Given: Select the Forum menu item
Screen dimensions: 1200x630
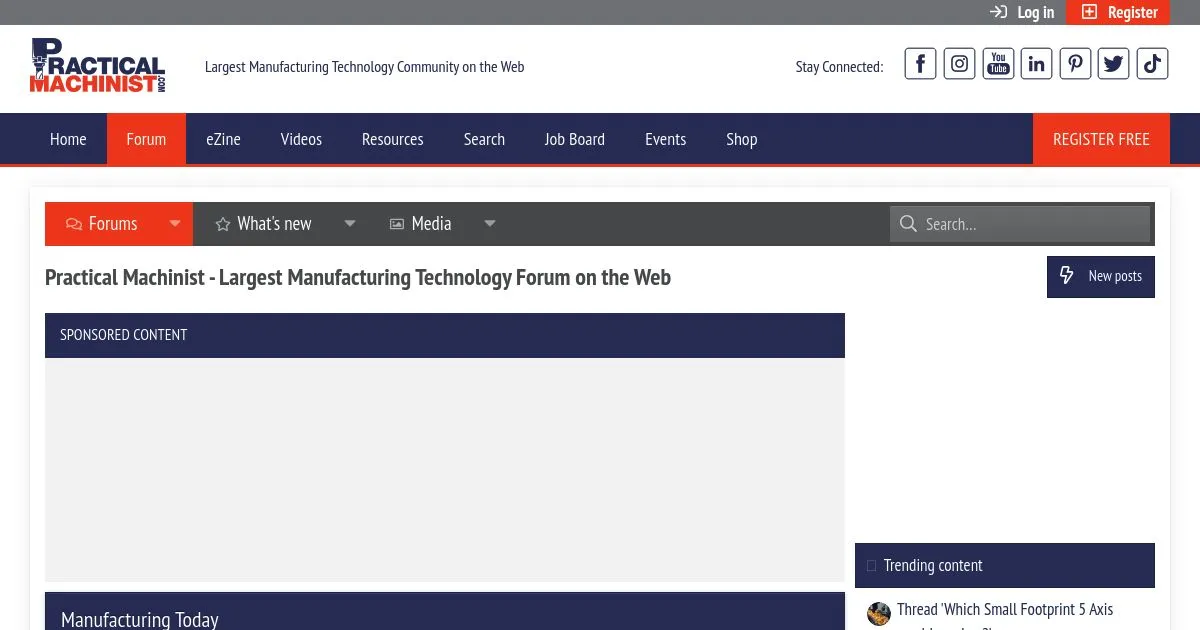Looking at the screenshot, I should click(146, 139).
